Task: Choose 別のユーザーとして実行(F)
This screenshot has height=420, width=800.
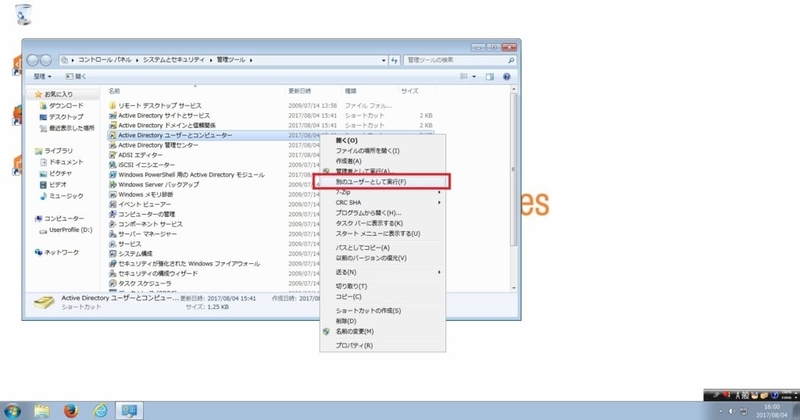Action: [383, 182]
